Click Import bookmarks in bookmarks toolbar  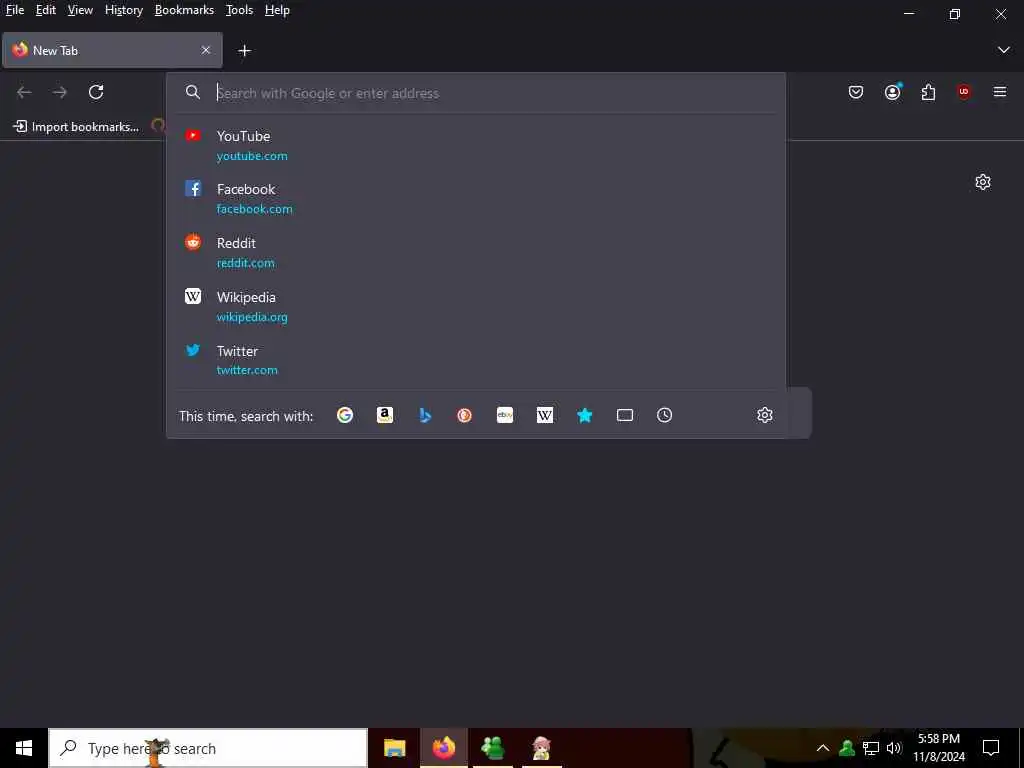tap(76, 126)
